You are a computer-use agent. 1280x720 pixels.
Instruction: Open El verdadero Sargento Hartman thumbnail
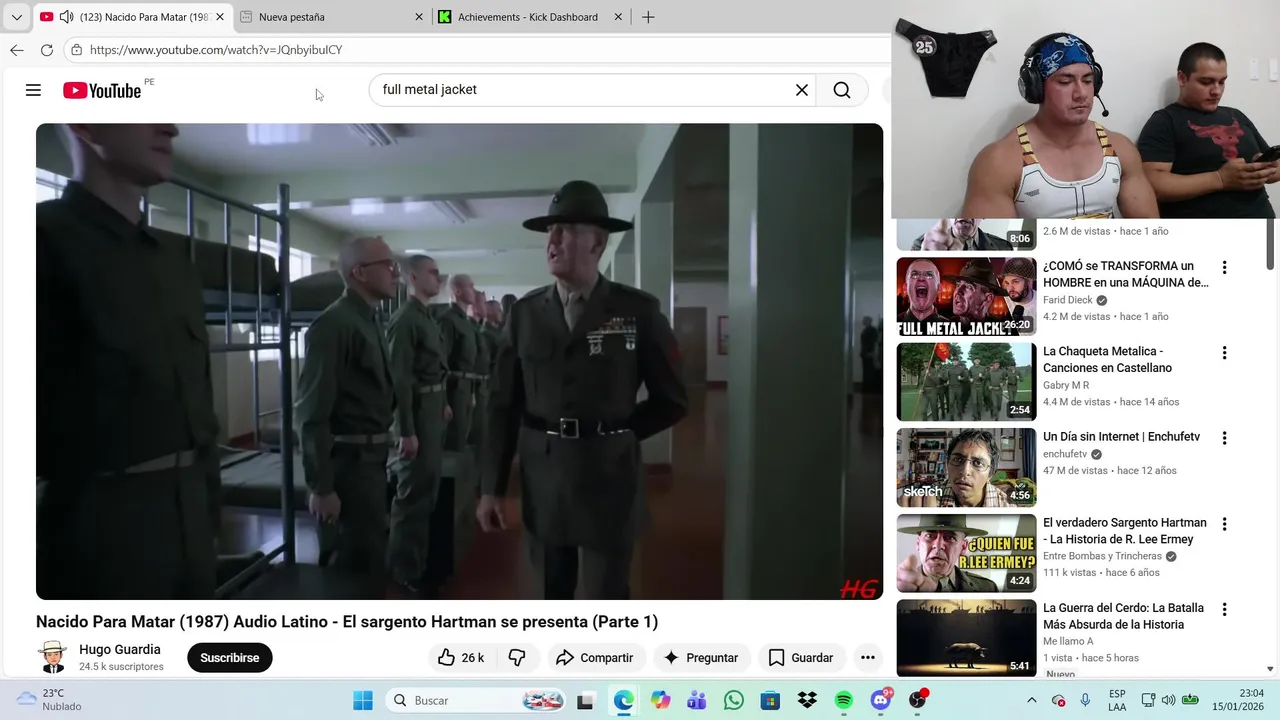click(x=966, y=553)
